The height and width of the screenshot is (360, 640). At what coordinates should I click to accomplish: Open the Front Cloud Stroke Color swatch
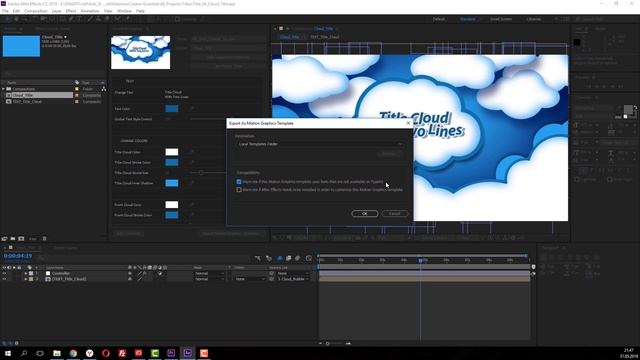coord(171,215)
